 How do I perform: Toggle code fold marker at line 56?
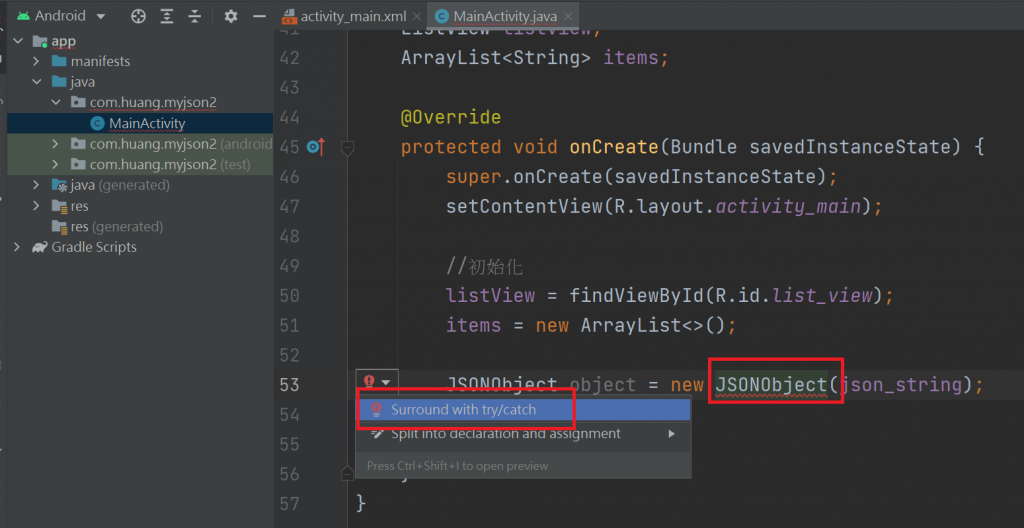coord(347,473)
